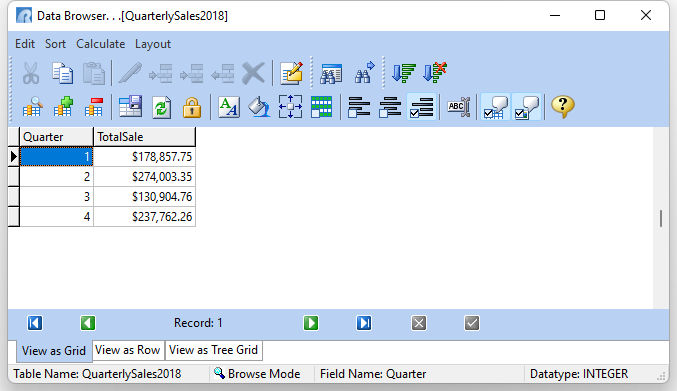
Task: Click the accept edit checkmark button
Action: 472,323
